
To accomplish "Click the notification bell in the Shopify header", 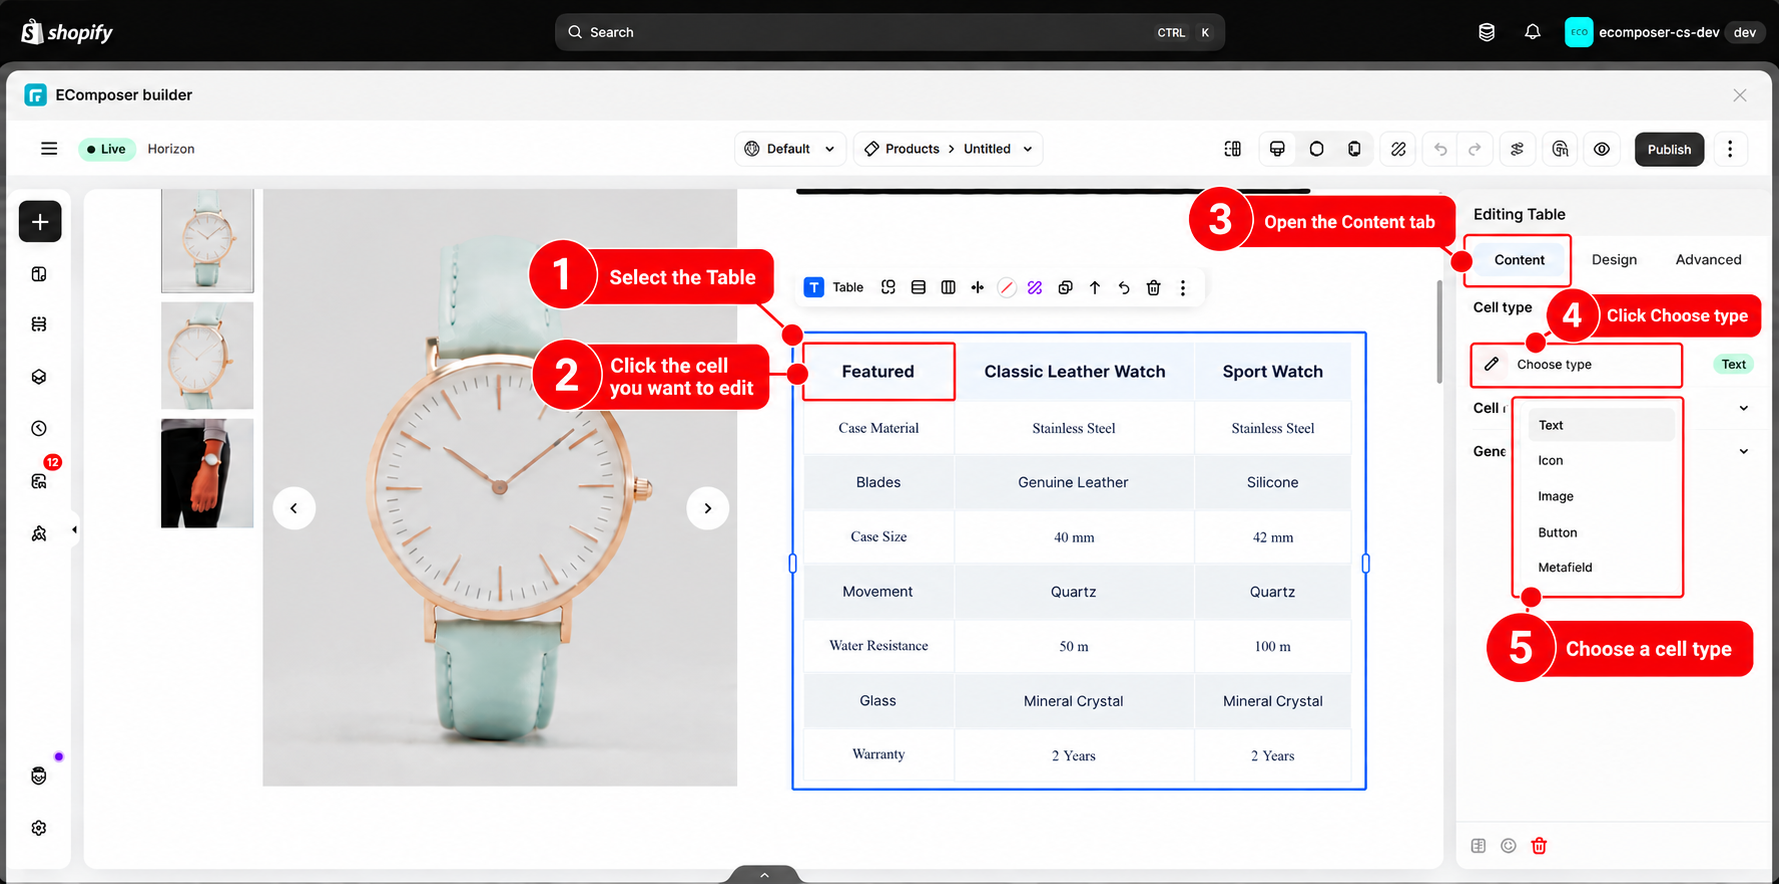I will pos(1532,32).
